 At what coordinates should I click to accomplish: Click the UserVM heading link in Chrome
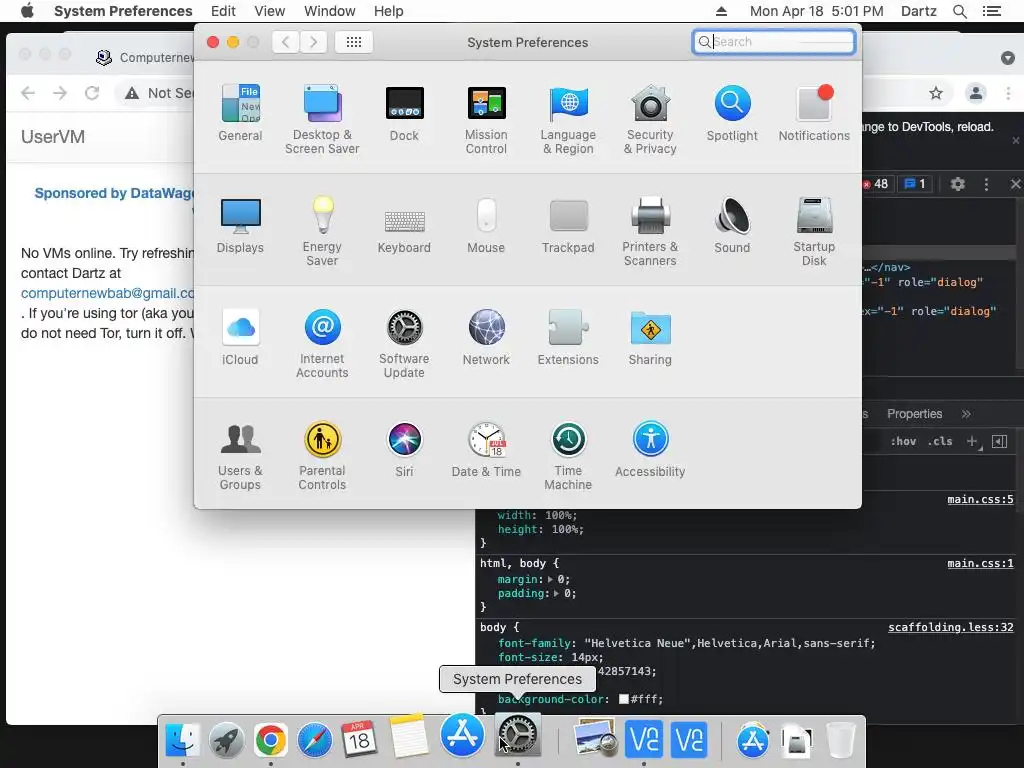pyautogui.click(x=53, y=136)
